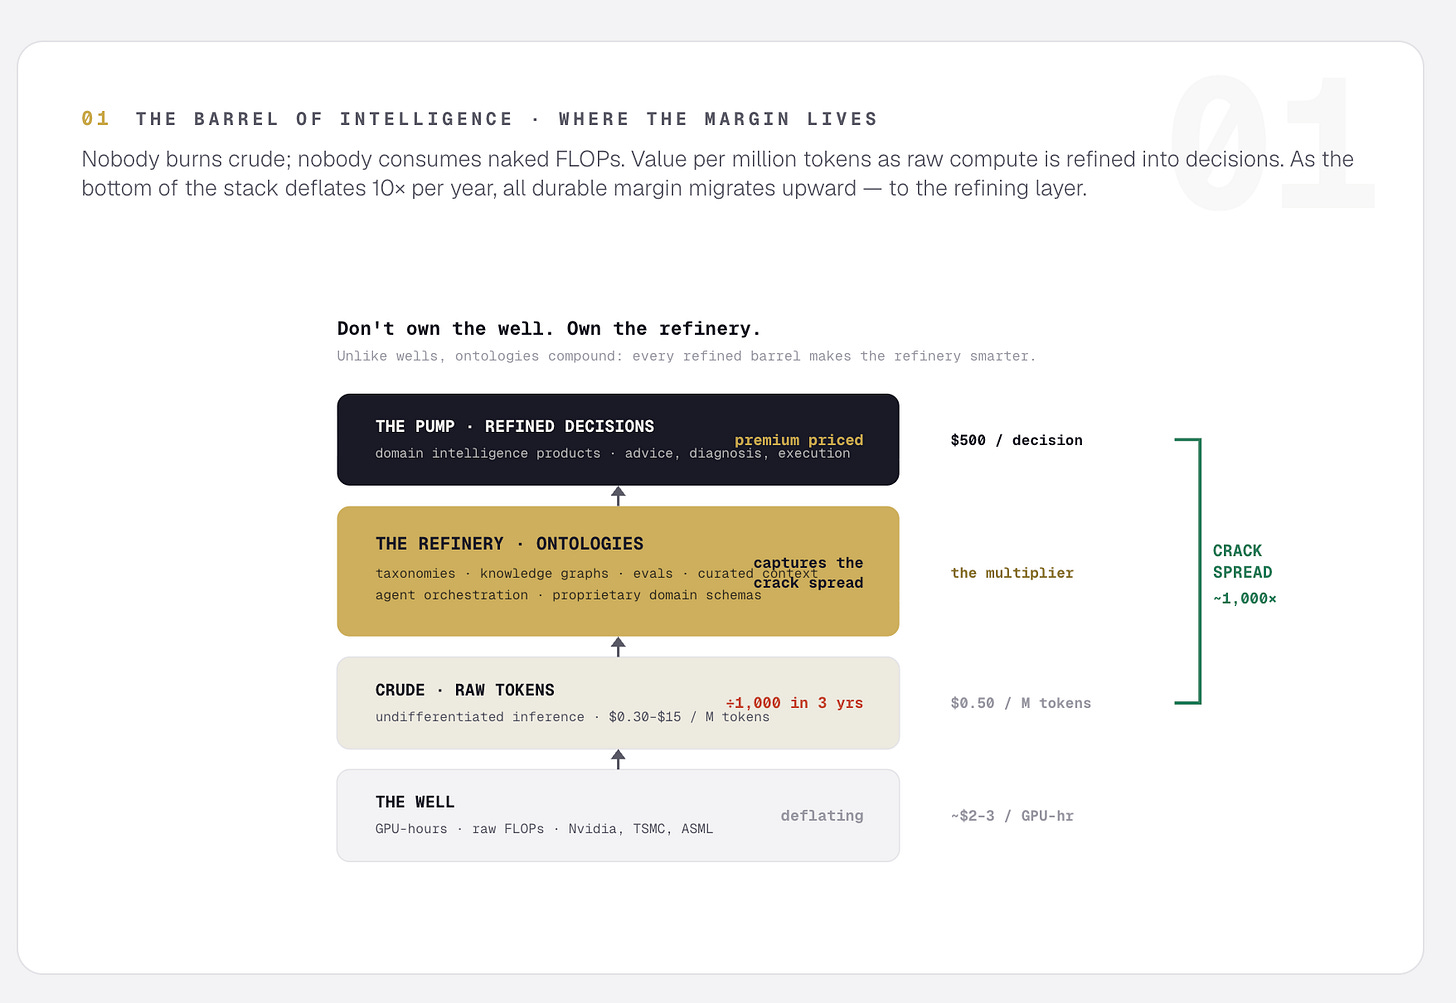Click the $0.50 / M tokens label
The image size is (1456, 1003).
point(1020,703)
